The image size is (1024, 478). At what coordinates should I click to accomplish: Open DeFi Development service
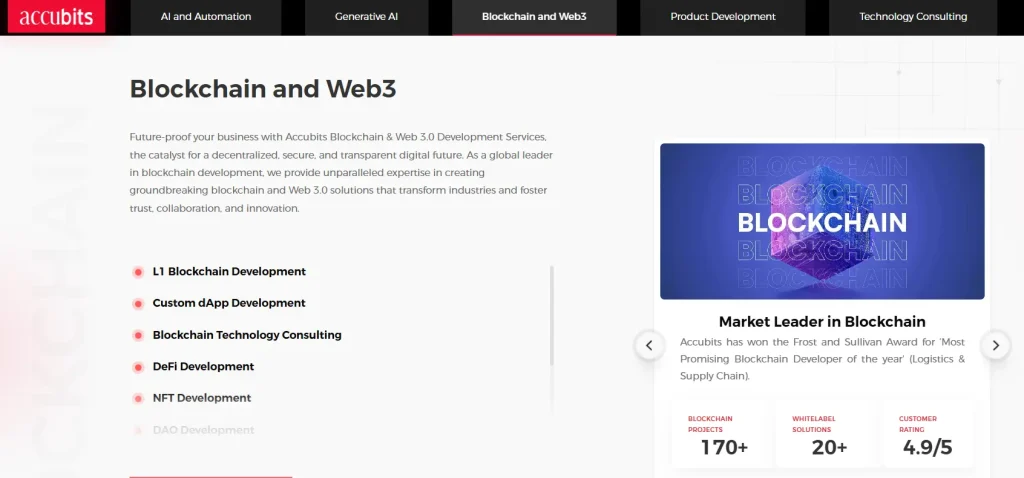click(x=203, y=366)
